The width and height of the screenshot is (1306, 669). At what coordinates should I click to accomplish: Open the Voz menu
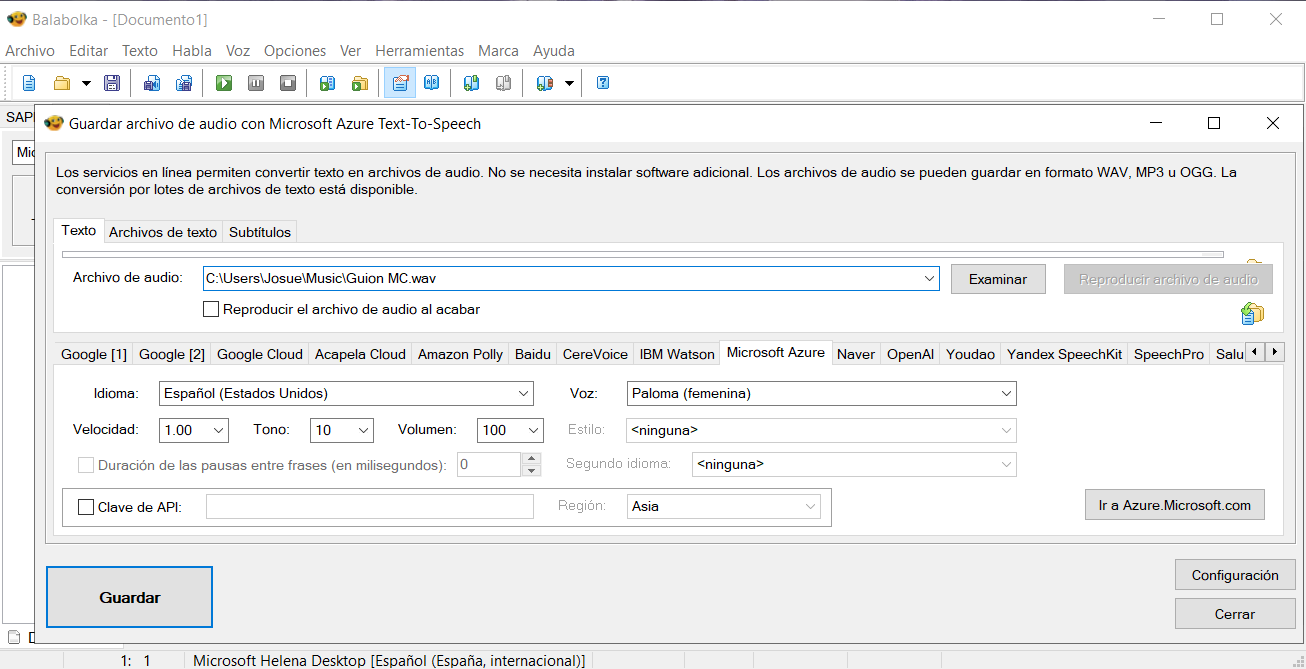[238, 51]
